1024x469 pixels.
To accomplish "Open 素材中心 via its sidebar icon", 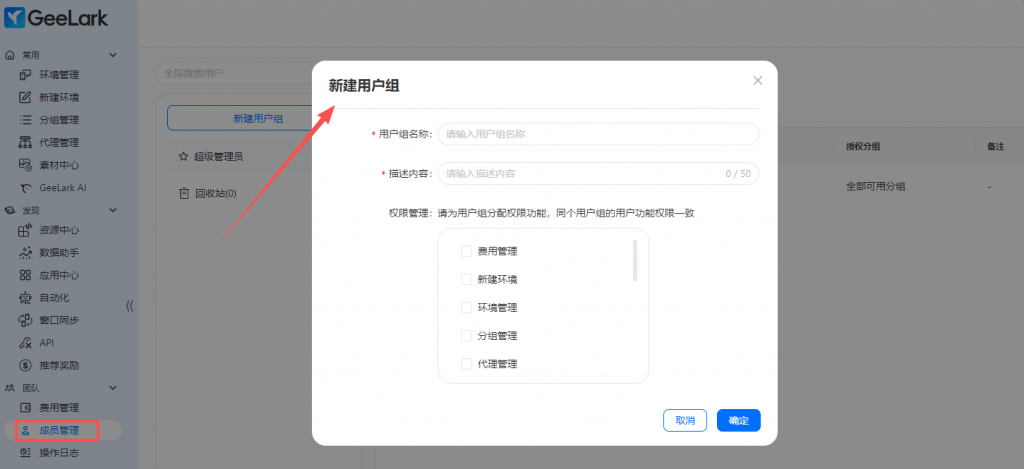I will tap(26, 165).
